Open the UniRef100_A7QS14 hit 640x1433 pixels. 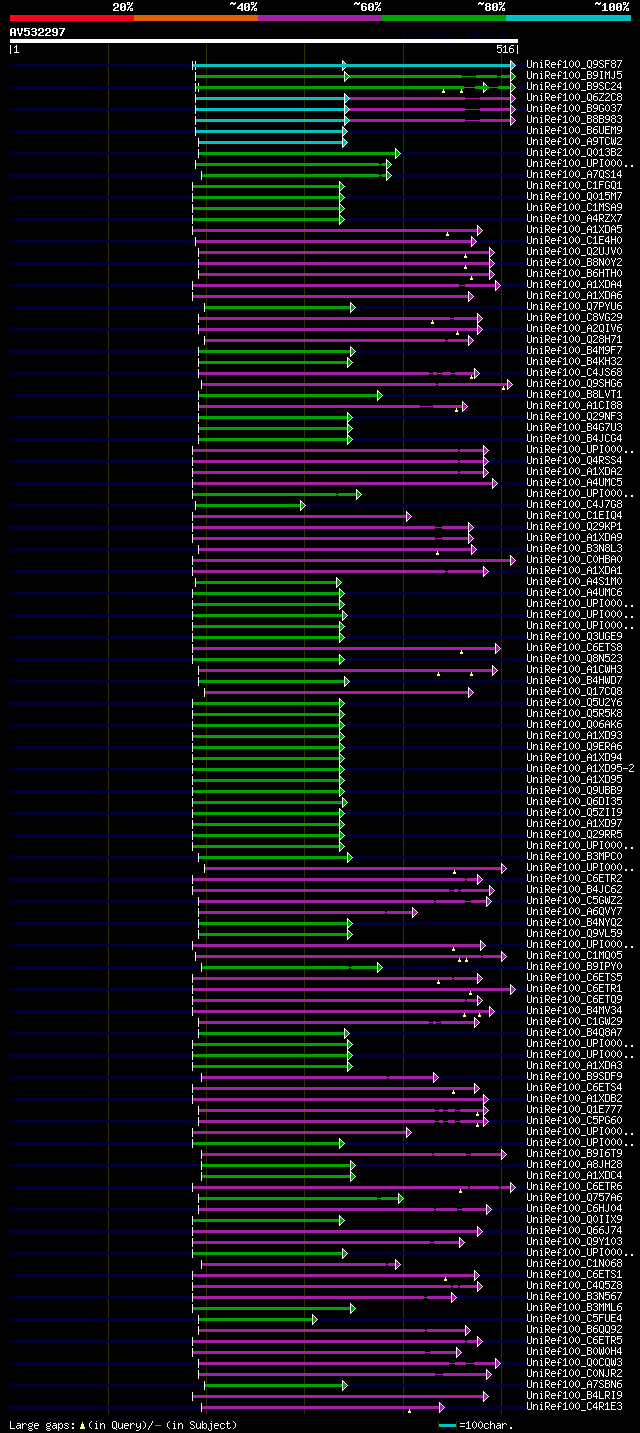pyautogui.click(x=574, y=175)
